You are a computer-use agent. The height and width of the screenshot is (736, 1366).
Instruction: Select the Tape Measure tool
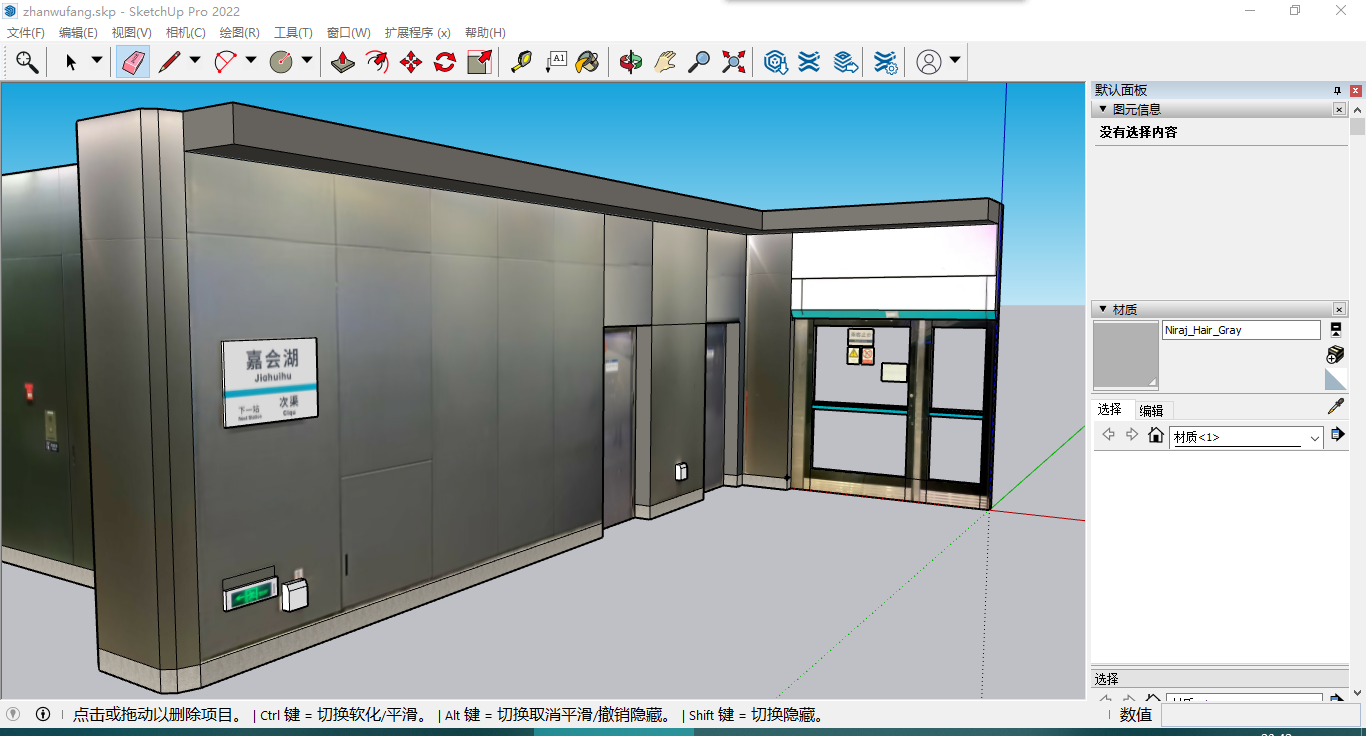(521, 62)
